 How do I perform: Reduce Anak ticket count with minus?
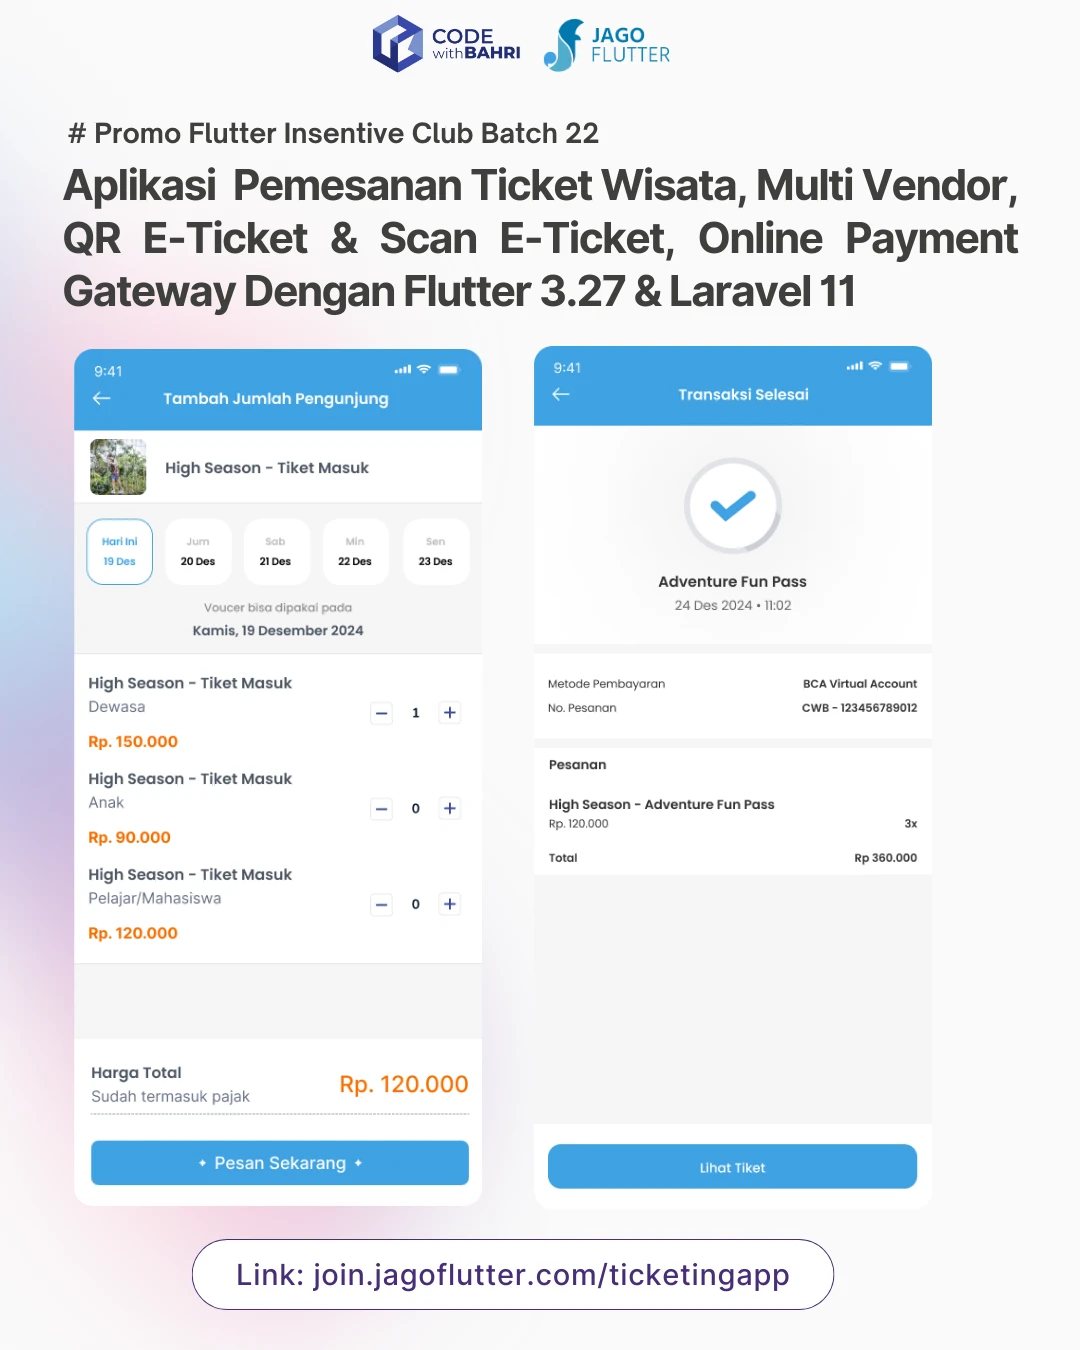tap(382, 808)
